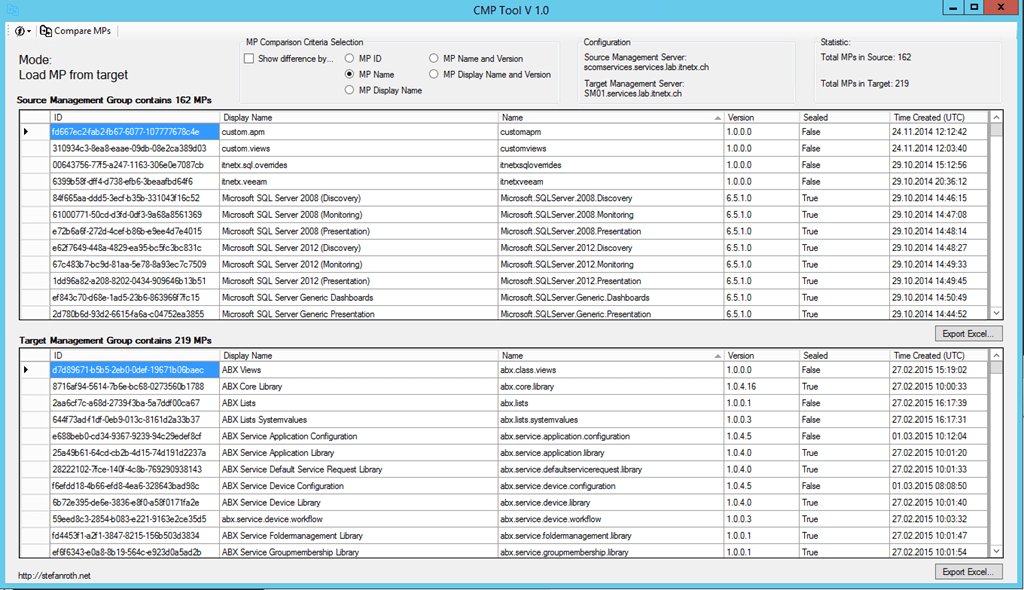This screenshot has width=1024, height=590.
Task: Select the MP Name and Version option
Action: (433, 58)
